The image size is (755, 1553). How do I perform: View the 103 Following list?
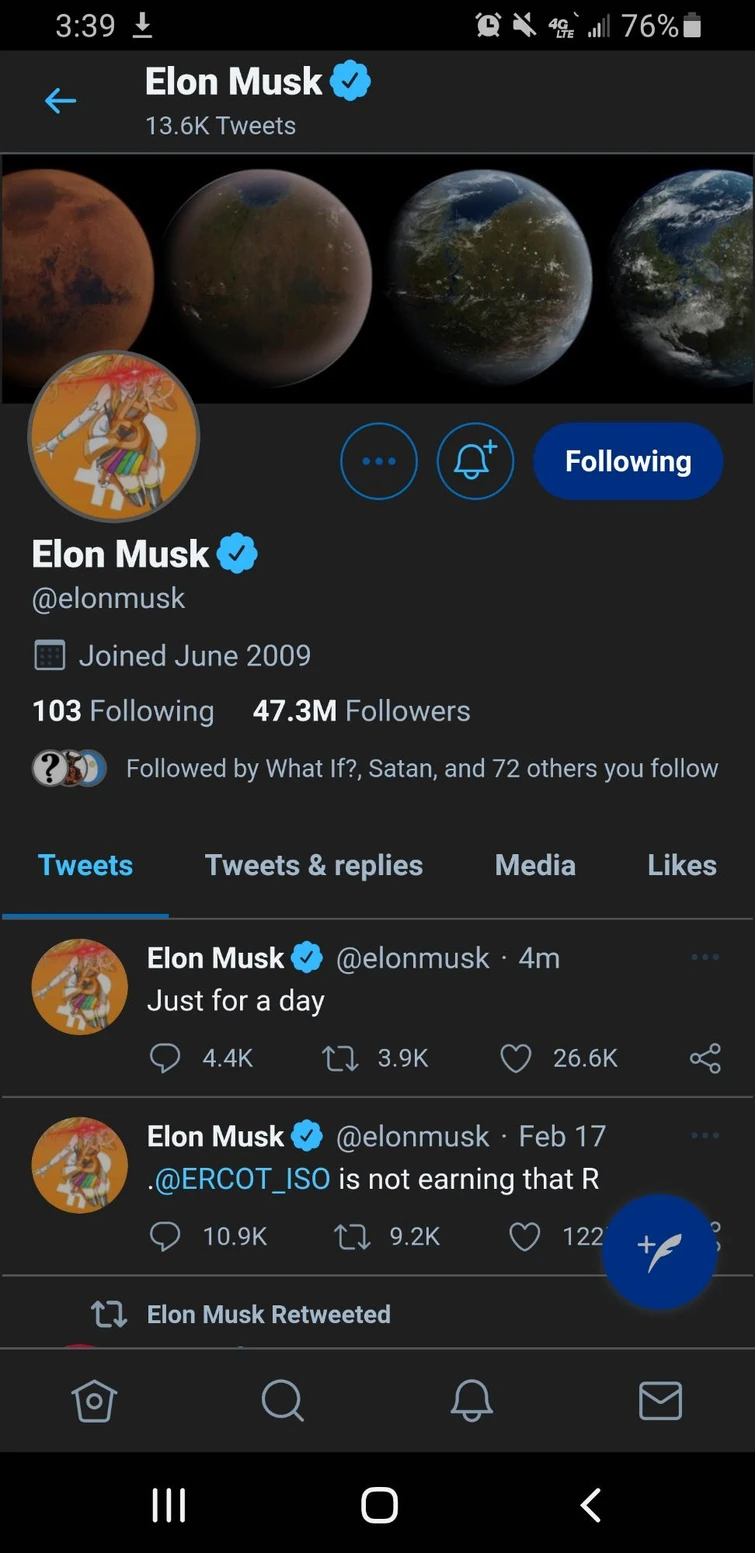[x=123, y=711]
